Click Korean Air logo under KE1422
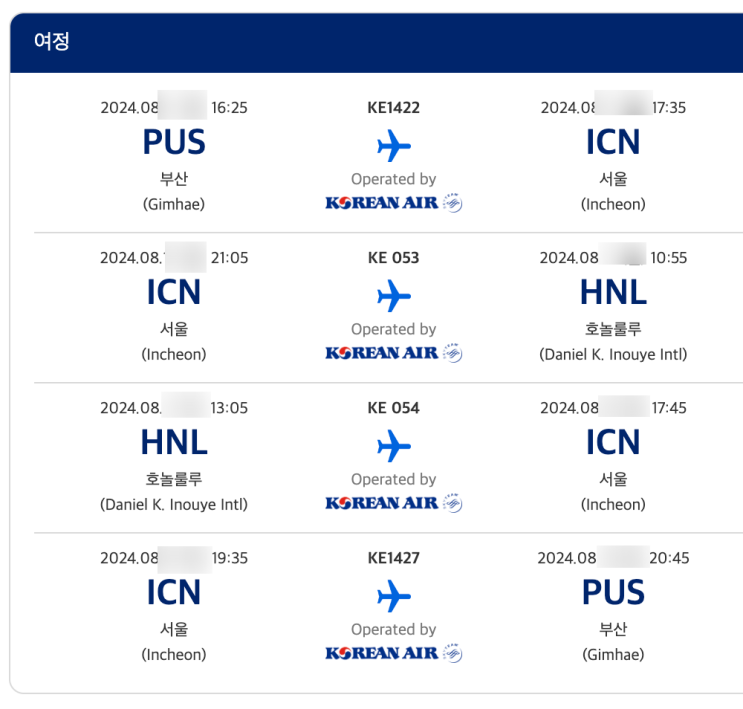The height and width of the screenshot is (709, 743). [x=394, y=203]
